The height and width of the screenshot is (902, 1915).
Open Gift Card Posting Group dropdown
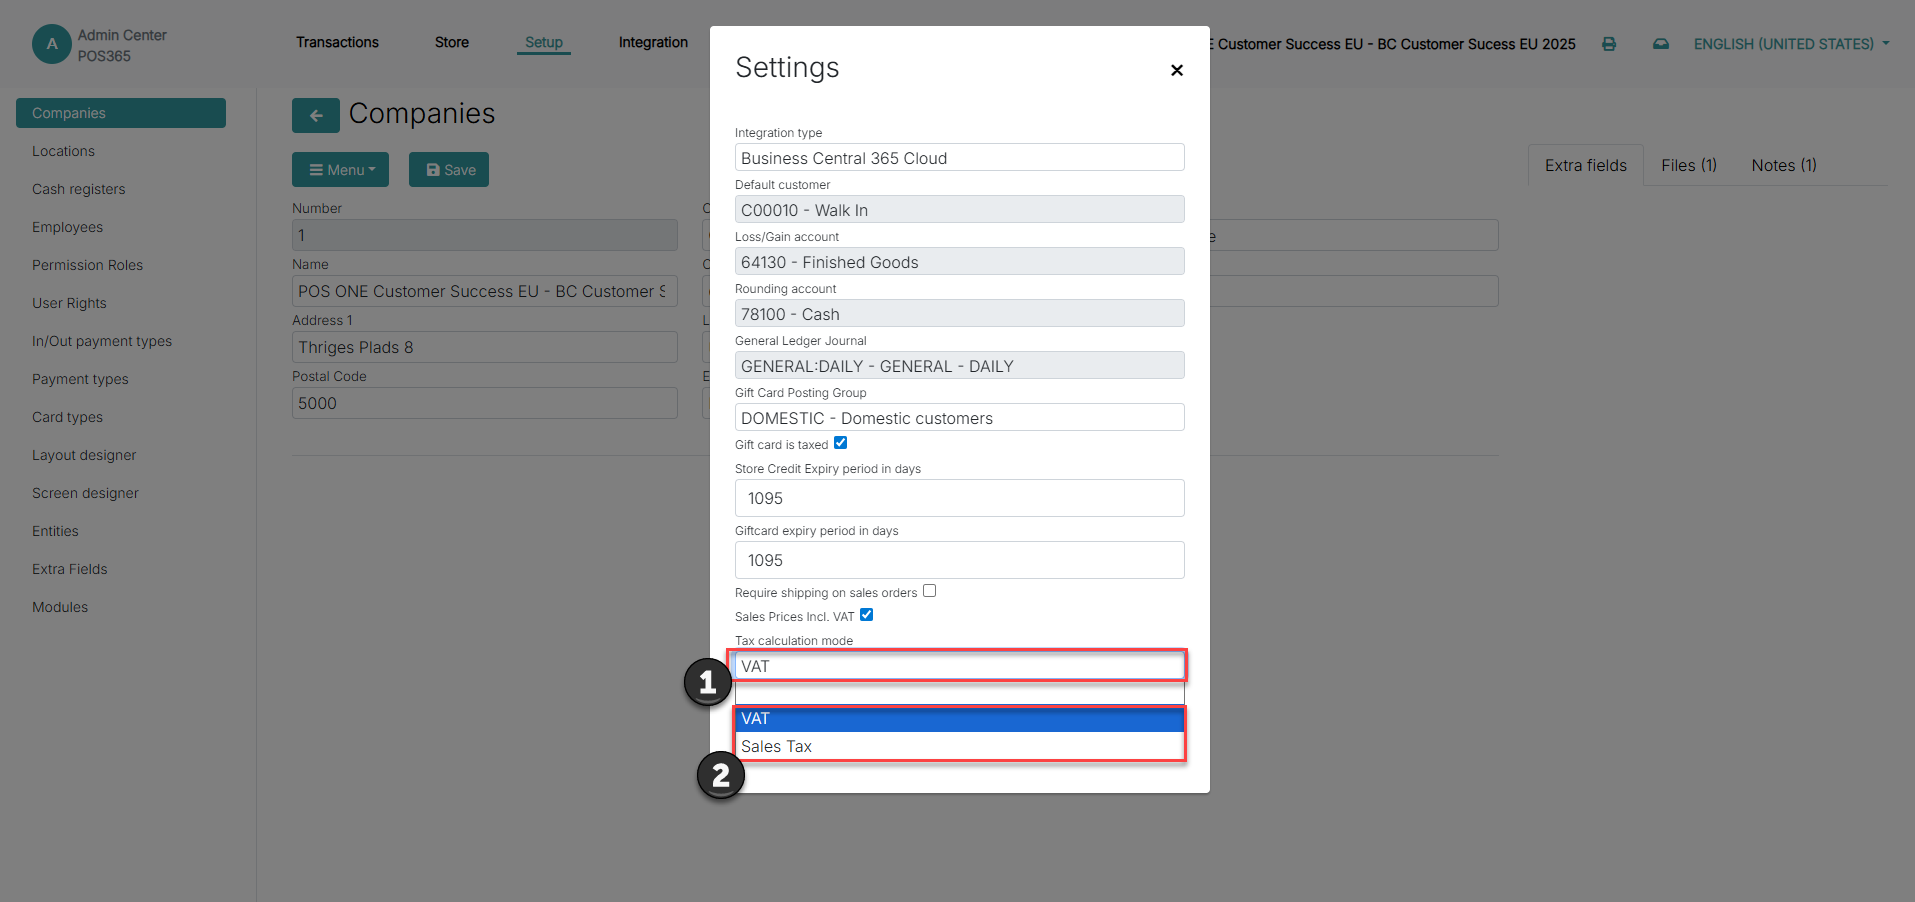coord(959,418)
